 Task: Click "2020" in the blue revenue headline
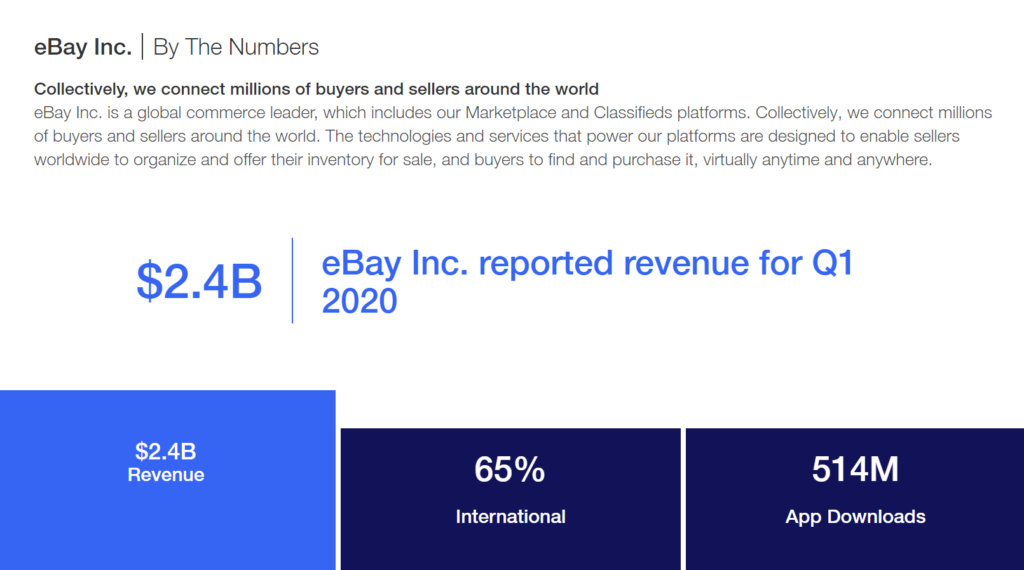coord(359,300)
